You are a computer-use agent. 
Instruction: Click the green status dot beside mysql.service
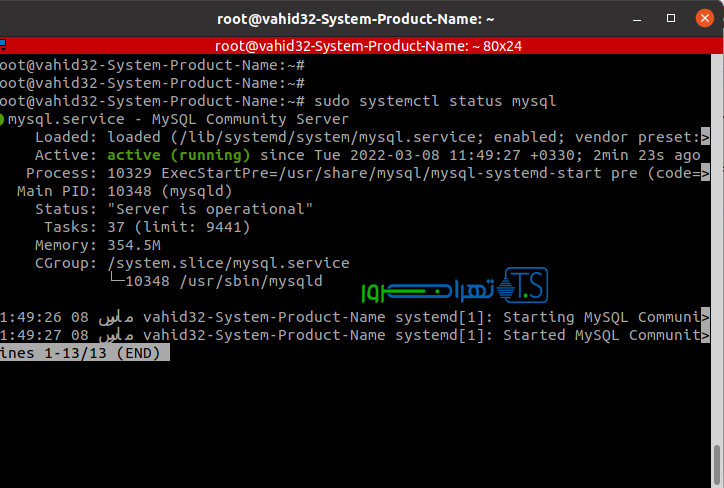[3, 119]
